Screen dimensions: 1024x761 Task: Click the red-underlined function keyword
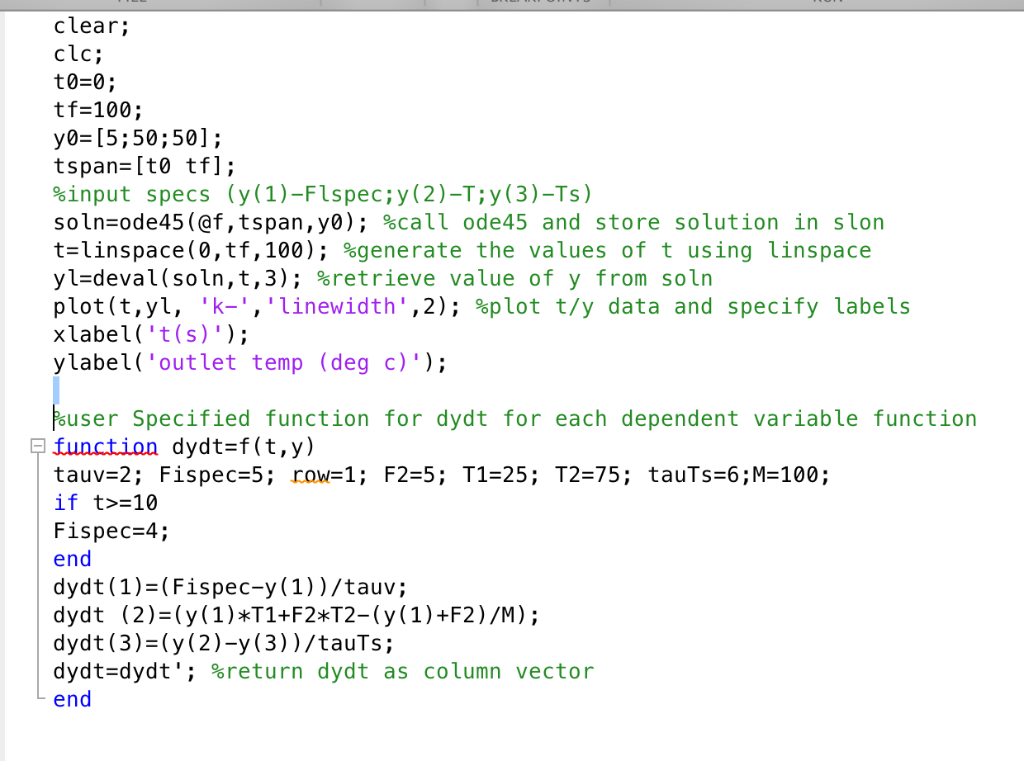(x=105, y=447)
